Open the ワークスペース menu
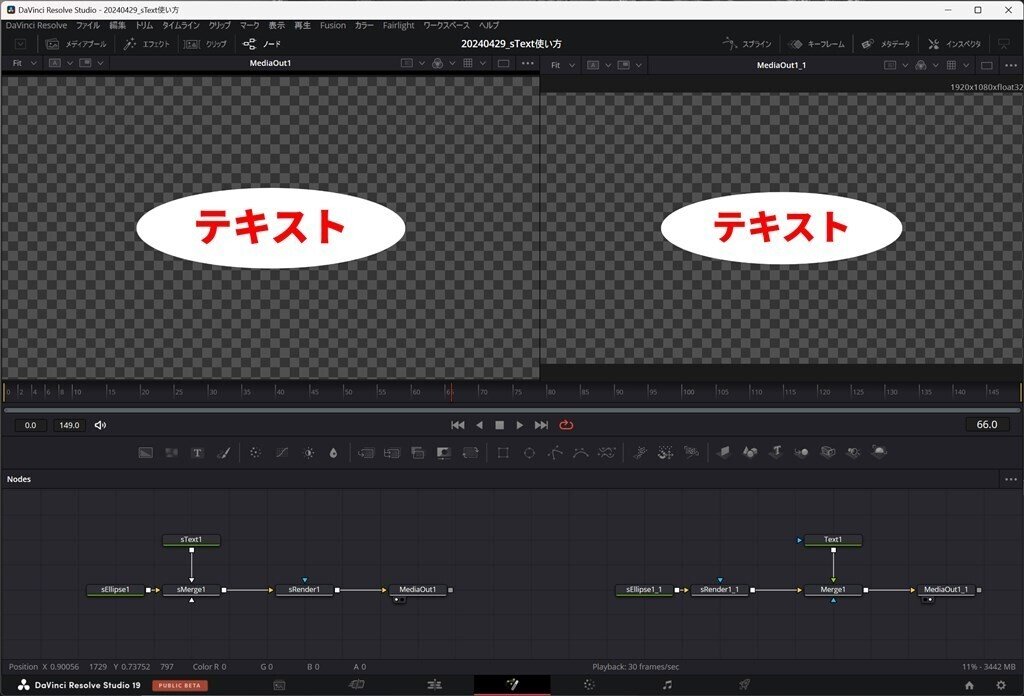Viewport: 1024px width, 696px height. pyautogui.click(x=447, y=25)
